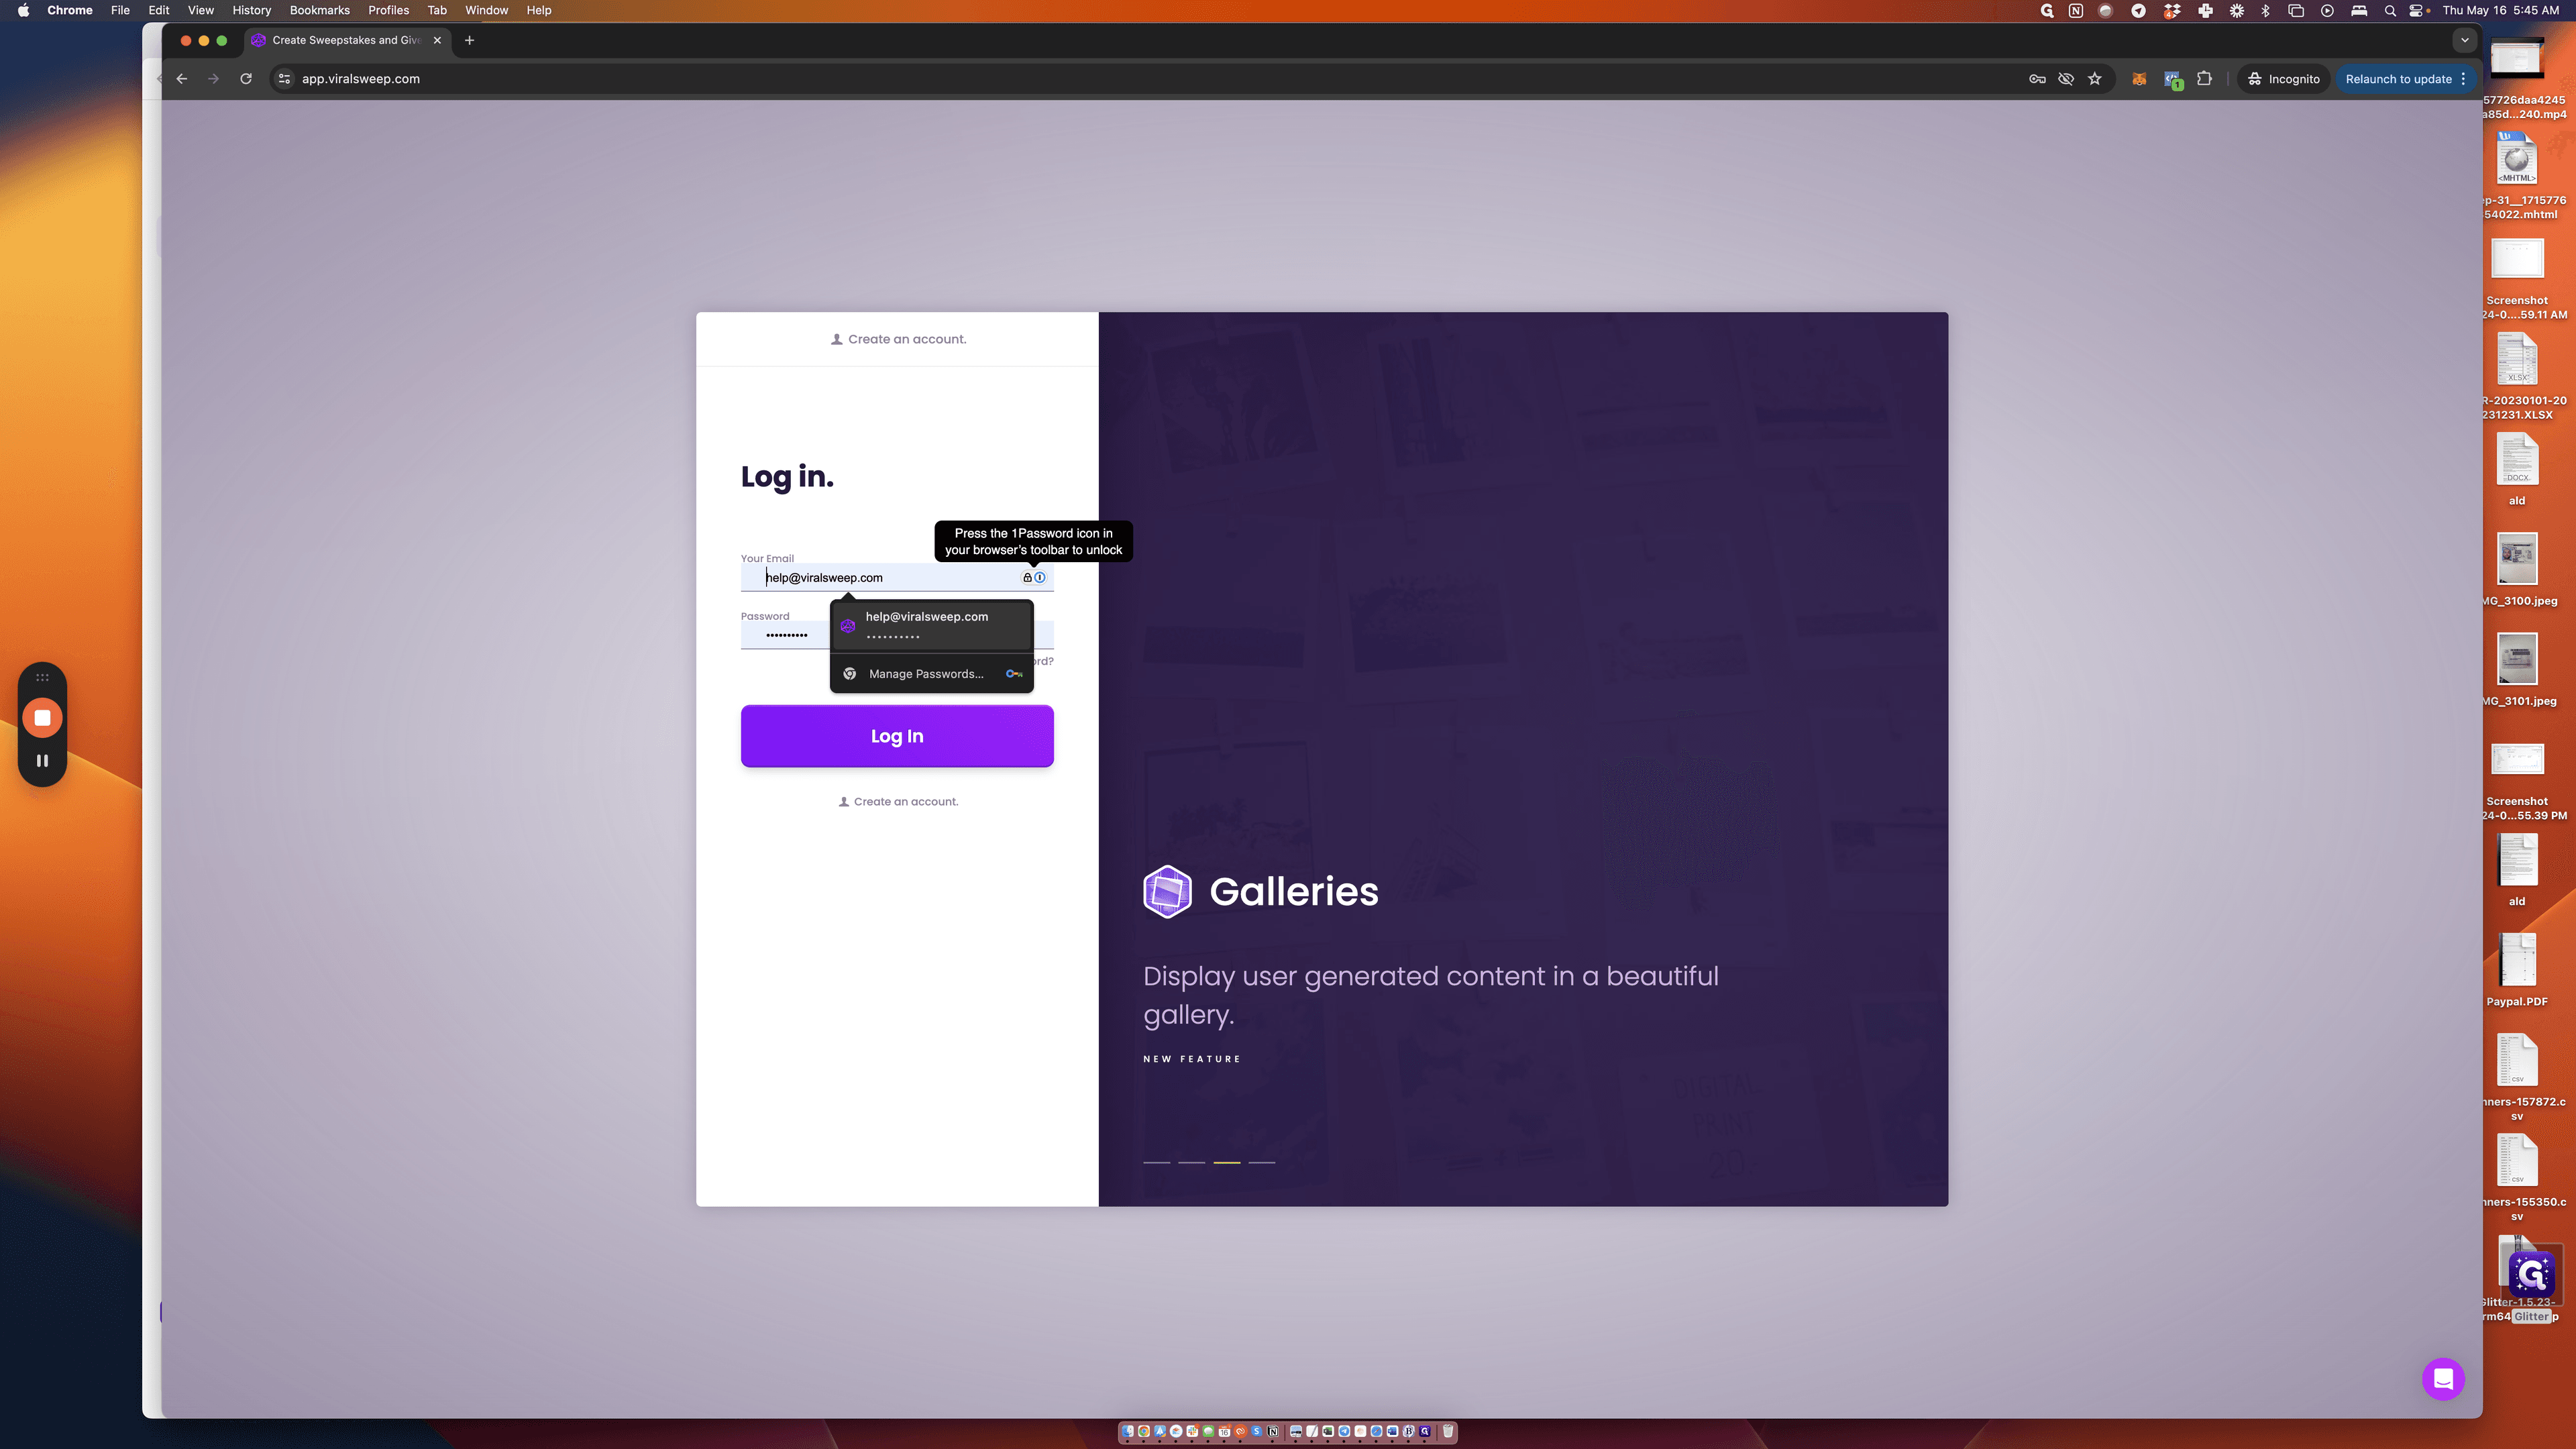This screenshot has width=2576, height=1449.
Task: Click Create an account link below Log In
Action: 898,802
